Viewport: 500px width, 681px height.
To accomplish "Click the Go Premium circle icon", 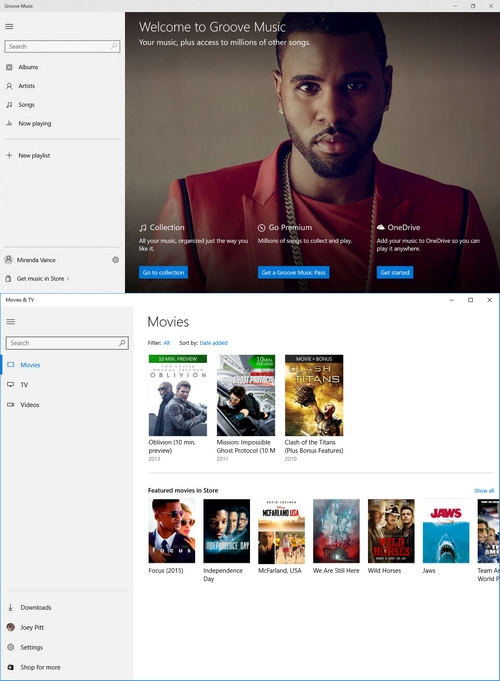I will tap(262, 228).
